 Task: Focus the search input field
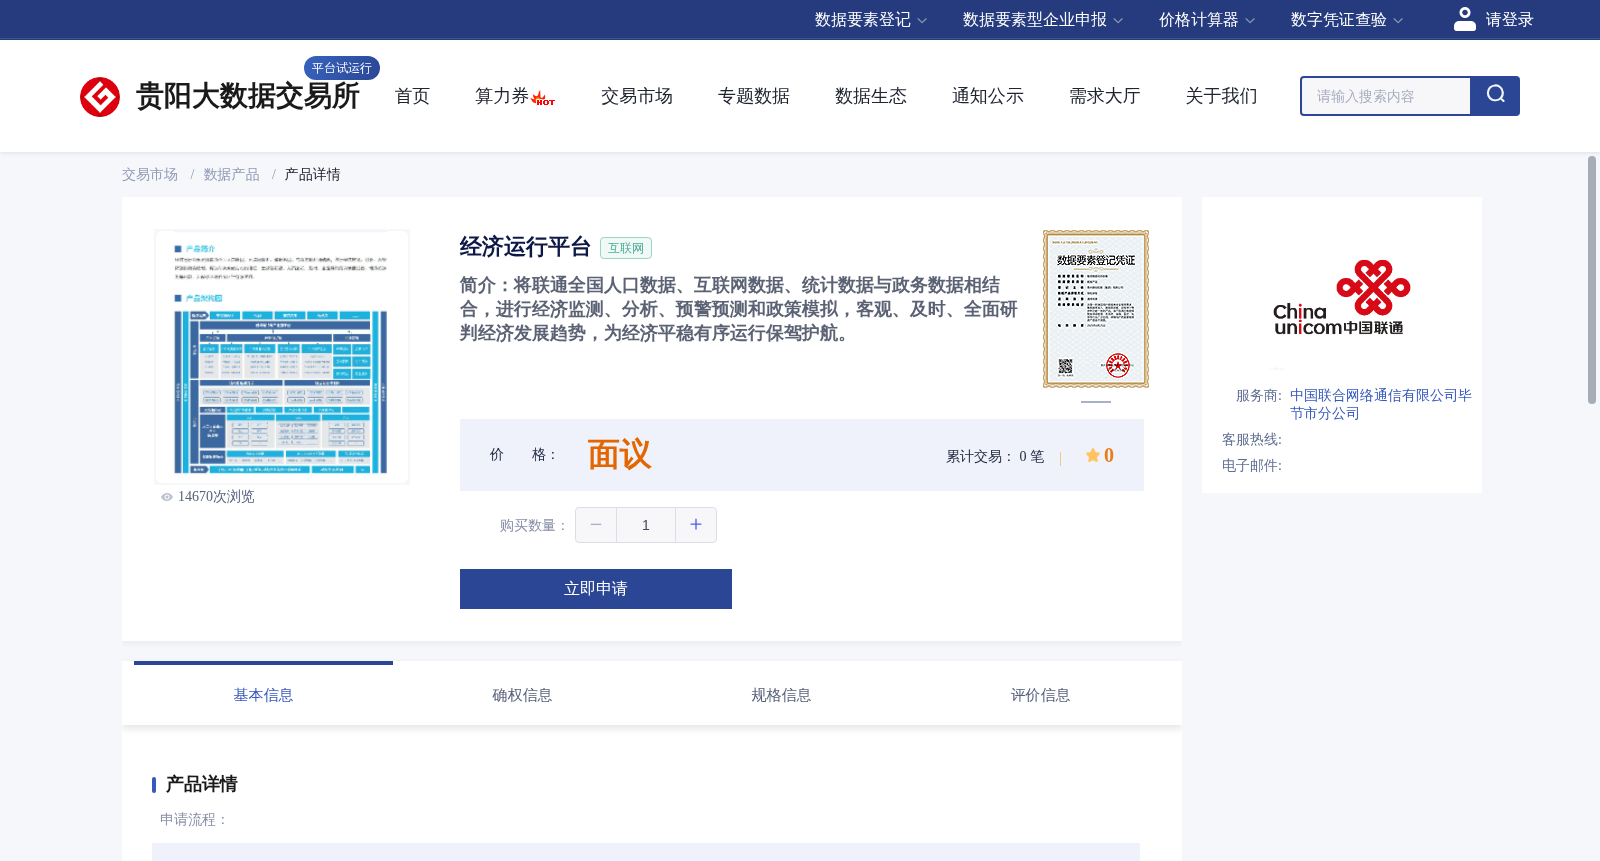tap(1386, 96)
